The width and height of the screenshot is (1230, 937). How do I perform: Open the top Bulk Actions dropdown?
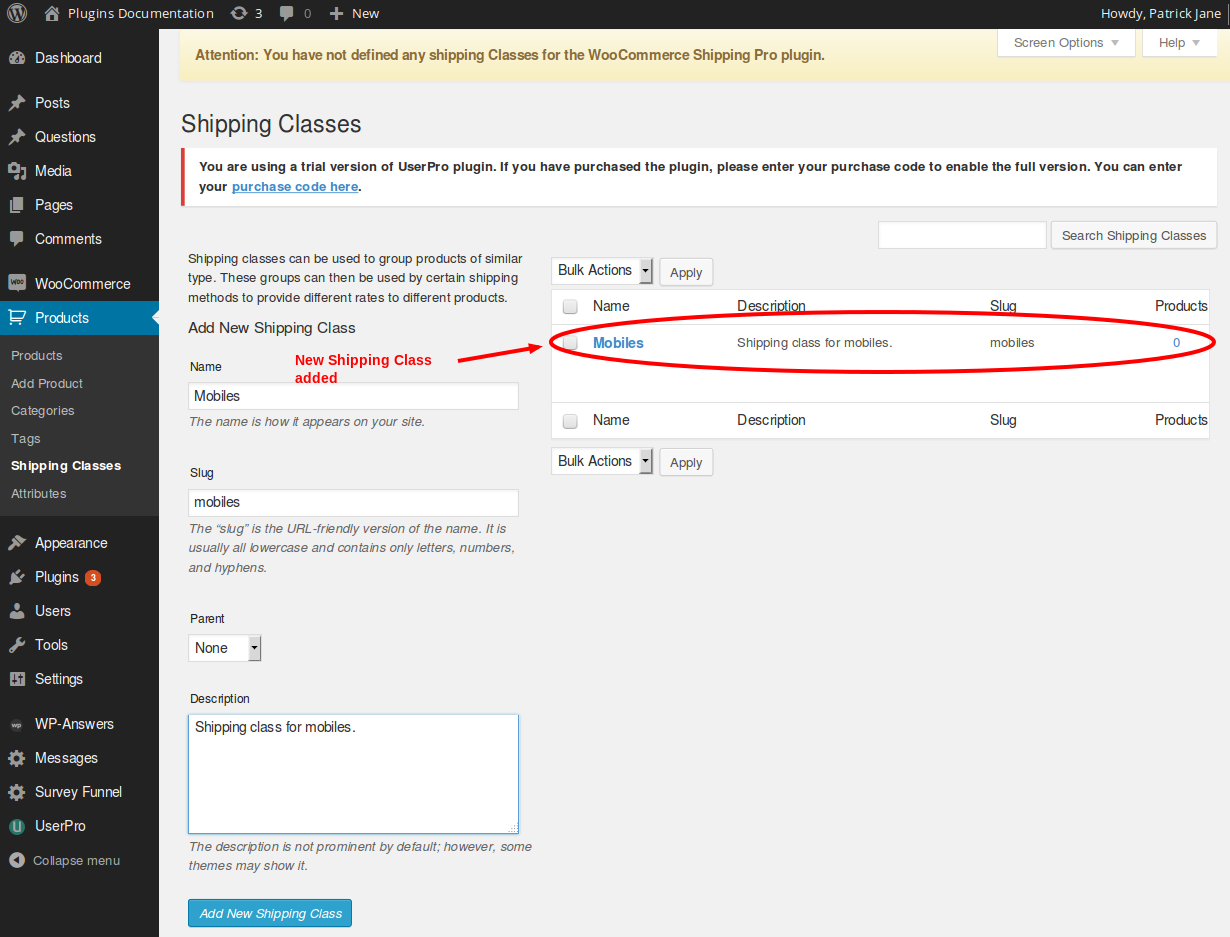point(602,271)
